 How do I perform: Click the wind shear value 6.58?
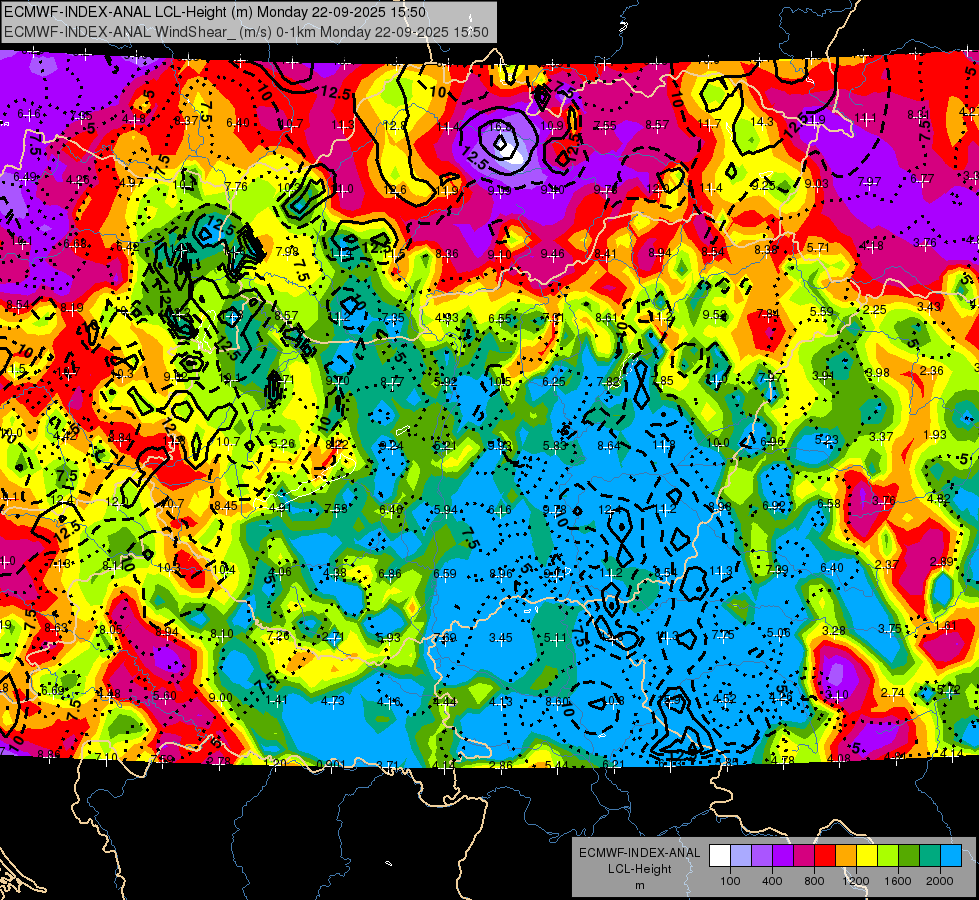pyautogui.click(x=829, y=504)
